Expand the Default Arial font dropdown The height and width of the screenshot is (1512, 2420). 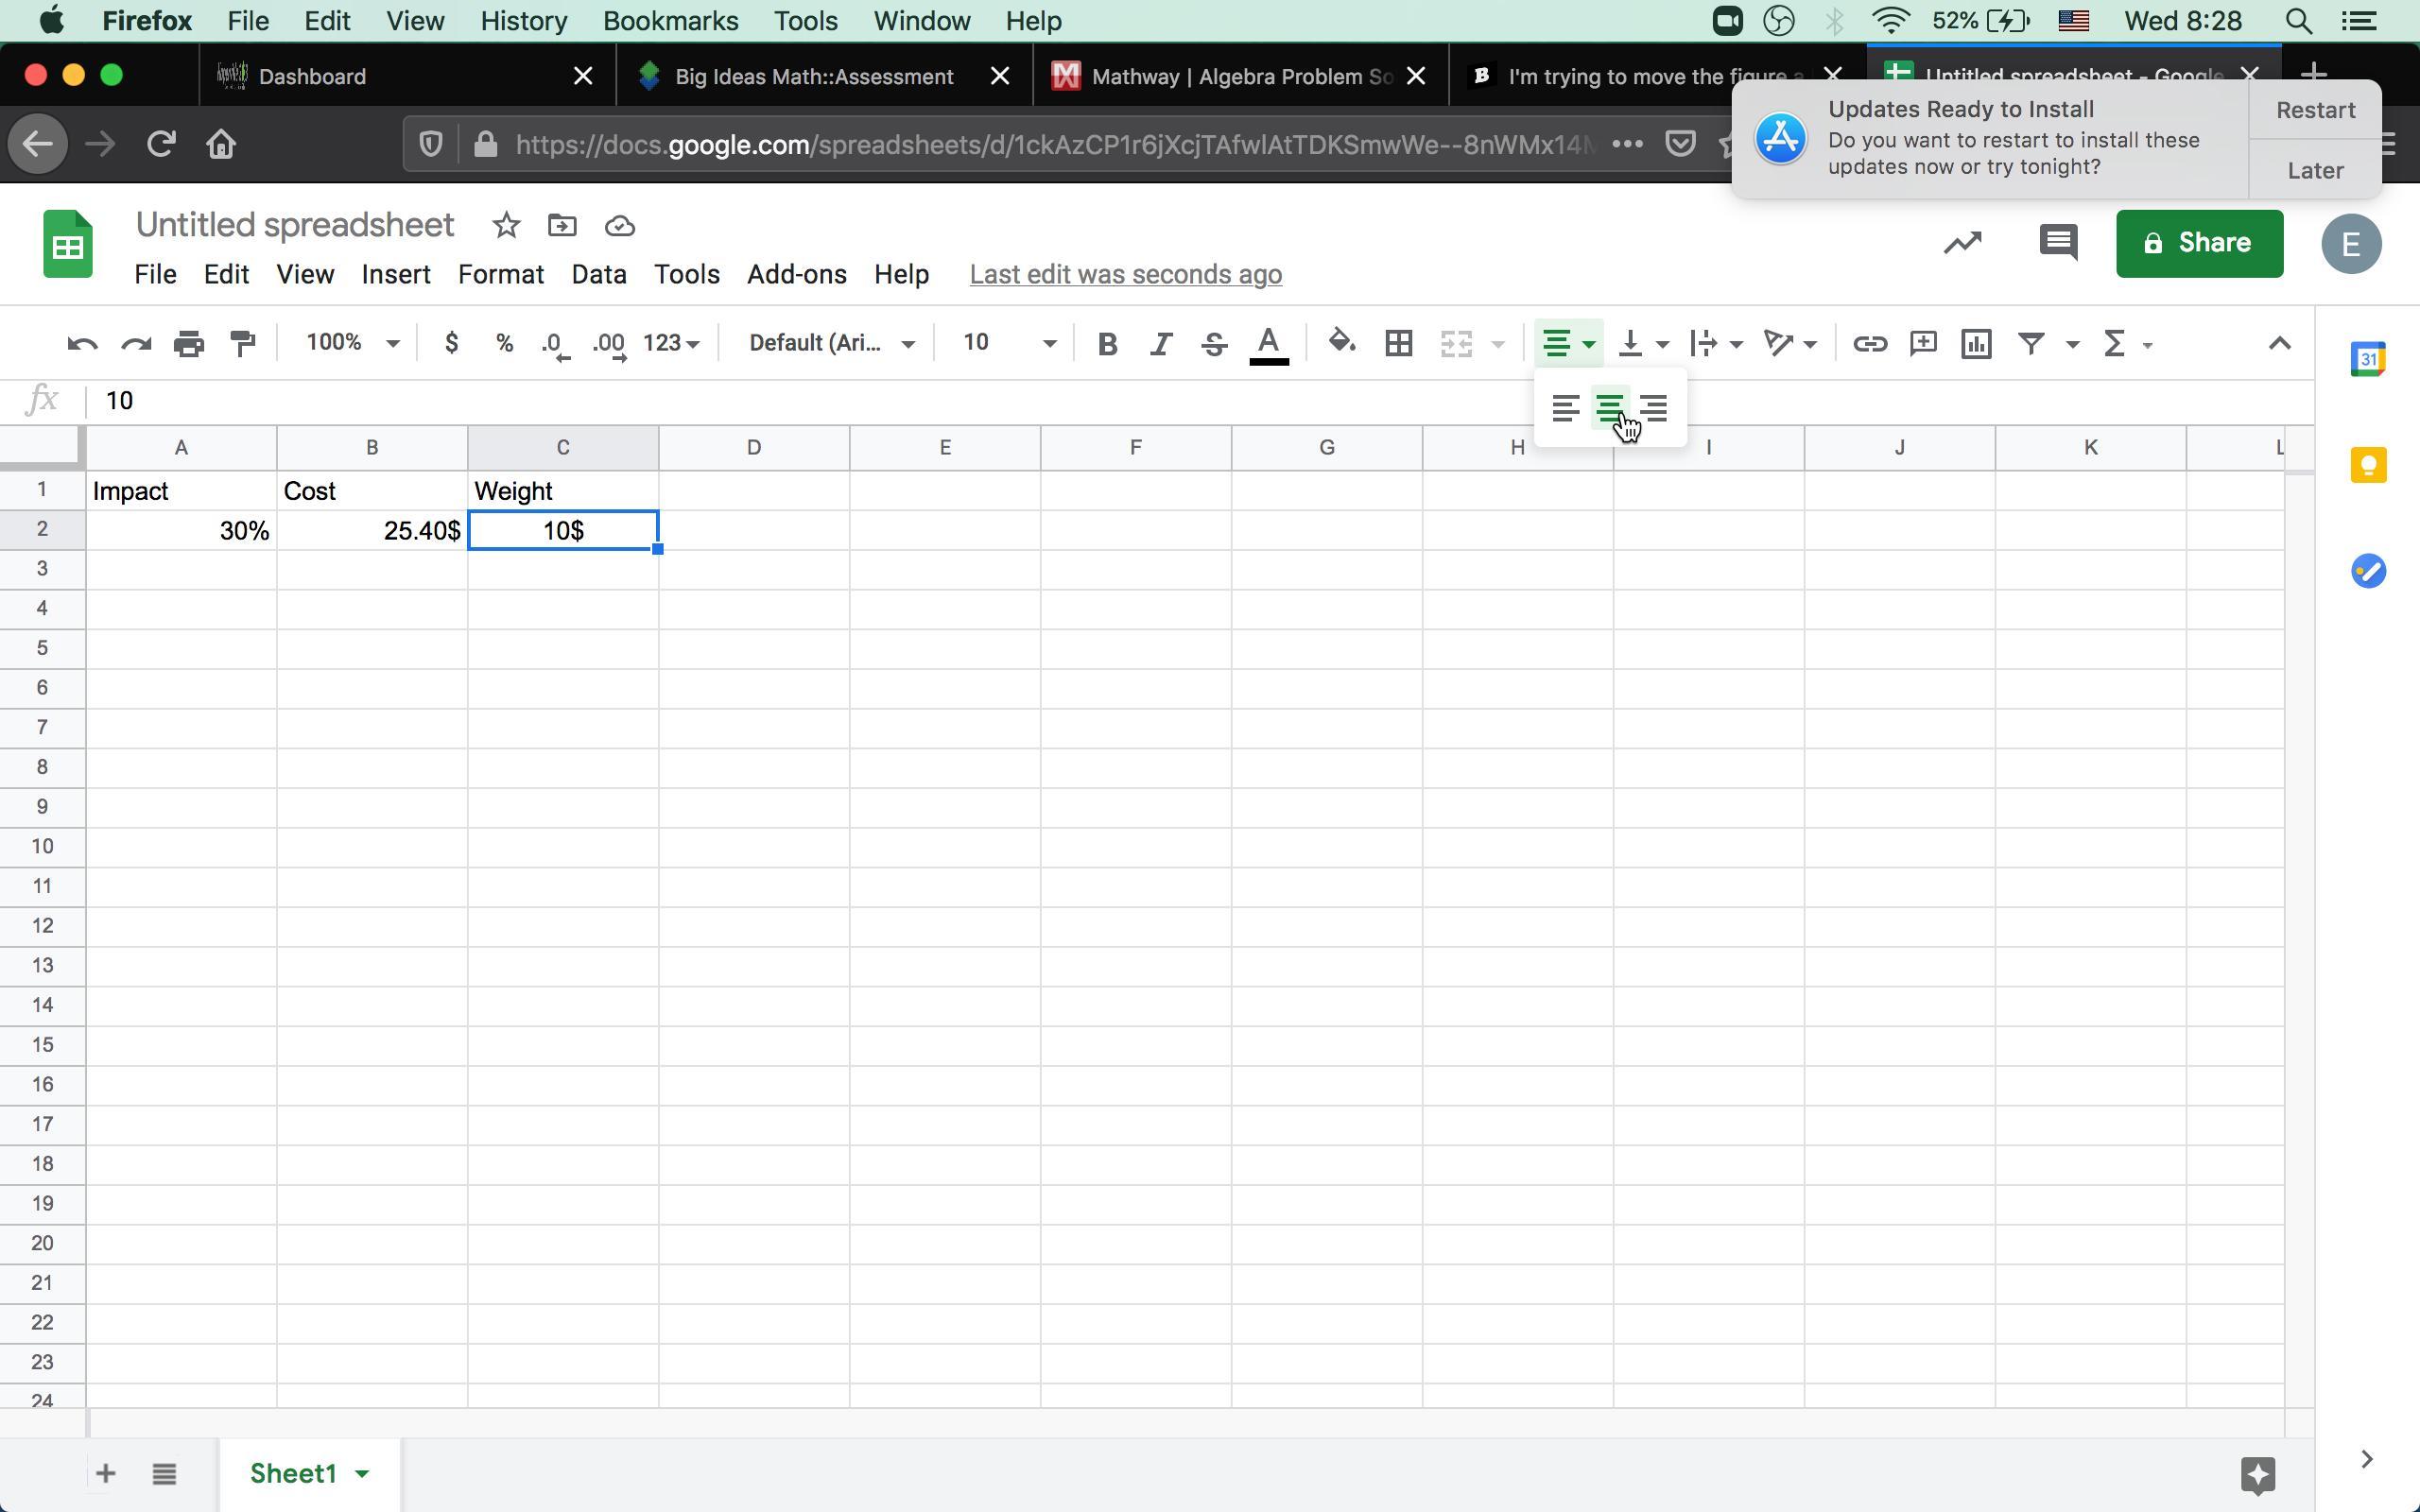831,343
